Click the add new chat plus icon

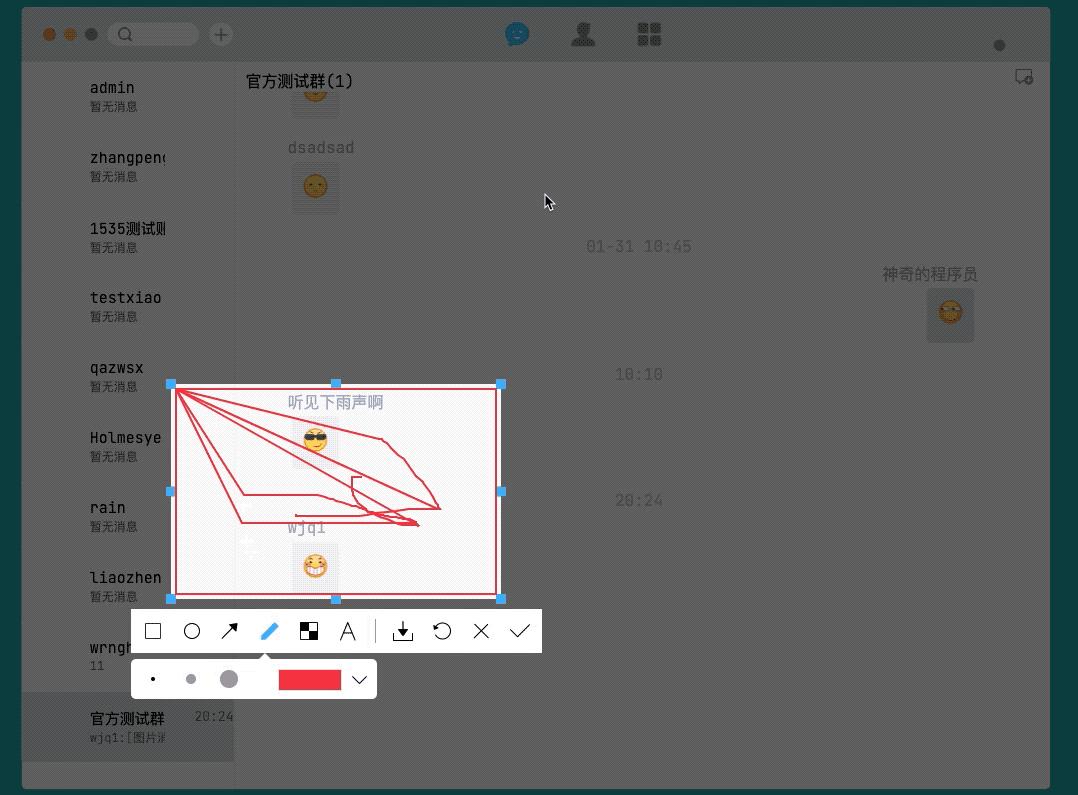click(x=220, y=34)
